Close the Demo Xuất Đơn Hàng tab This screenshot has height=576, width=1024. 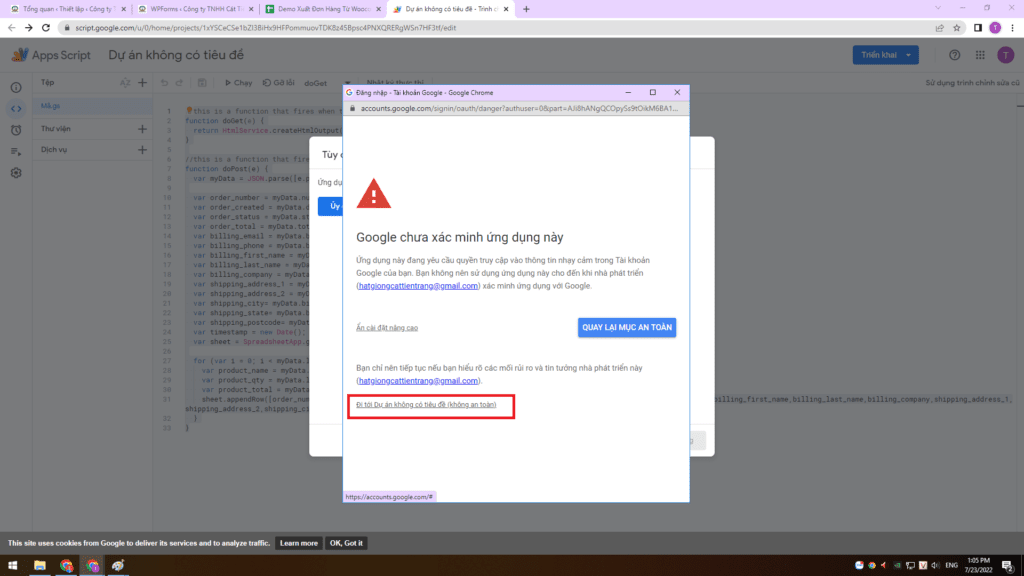pos(379,9)
